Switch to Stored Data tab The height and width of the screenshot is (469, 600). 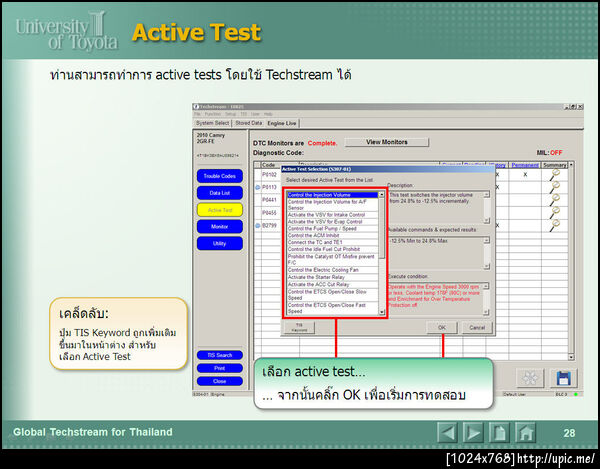click(248, 123)
